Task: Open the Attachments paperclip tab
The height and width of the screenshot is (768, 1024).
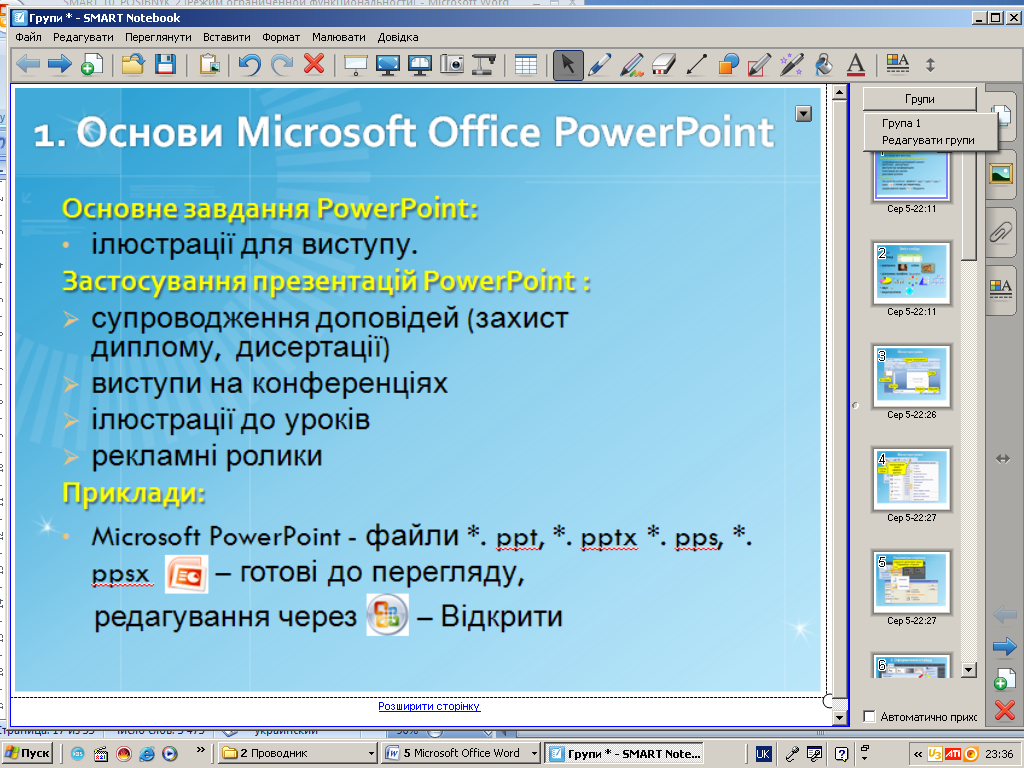Action: pyautogui.click(x=1000, y=232)
